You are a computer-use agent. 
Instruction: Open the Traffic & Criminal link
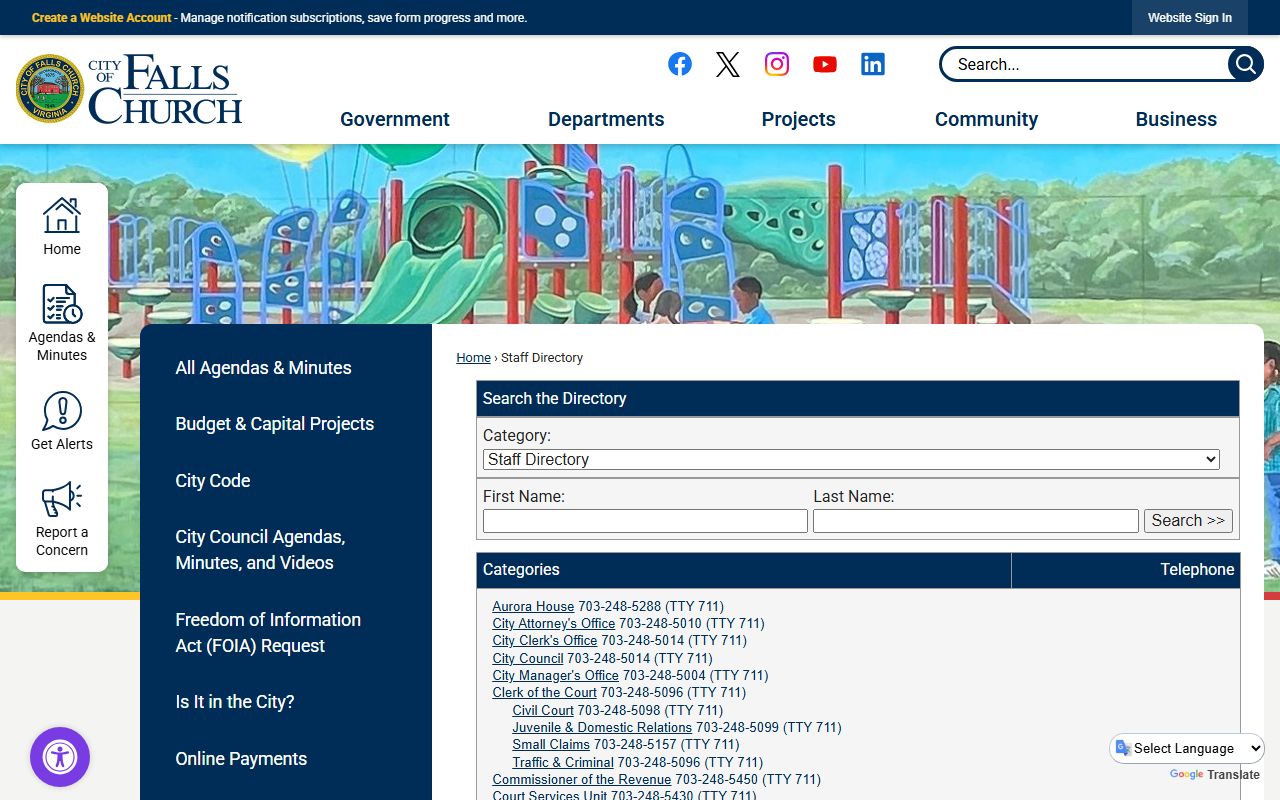tap(563, 762)
